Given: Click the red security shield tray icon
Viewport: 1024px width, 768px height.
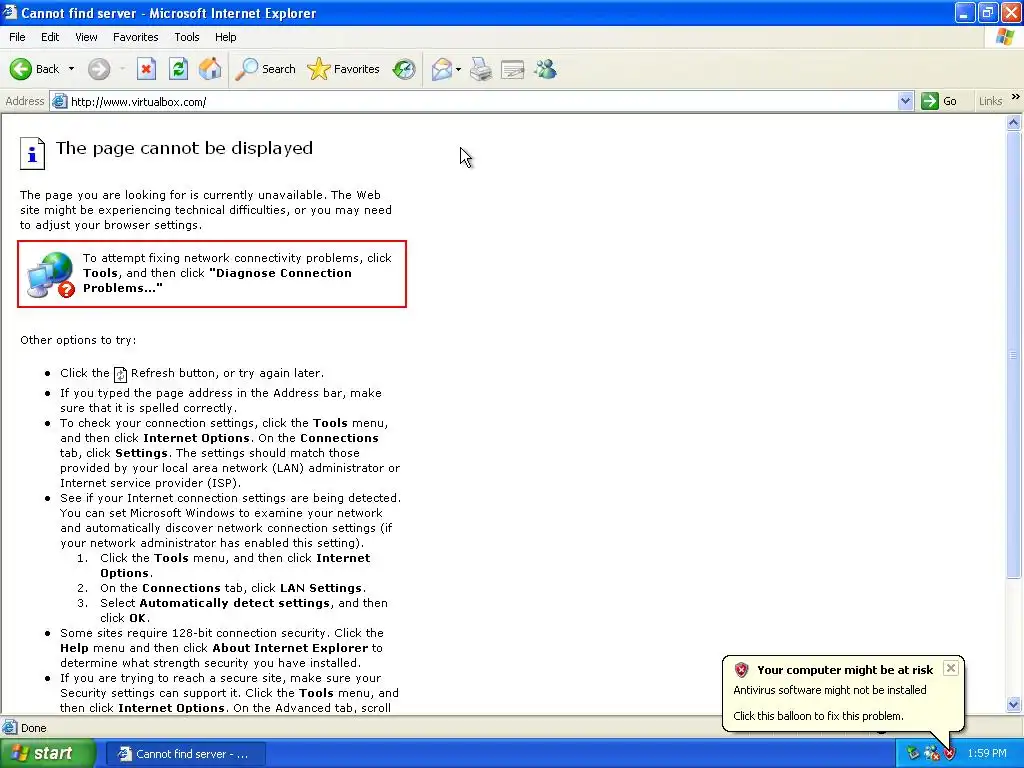Looking at the screenshot, I should click(949, 754).
